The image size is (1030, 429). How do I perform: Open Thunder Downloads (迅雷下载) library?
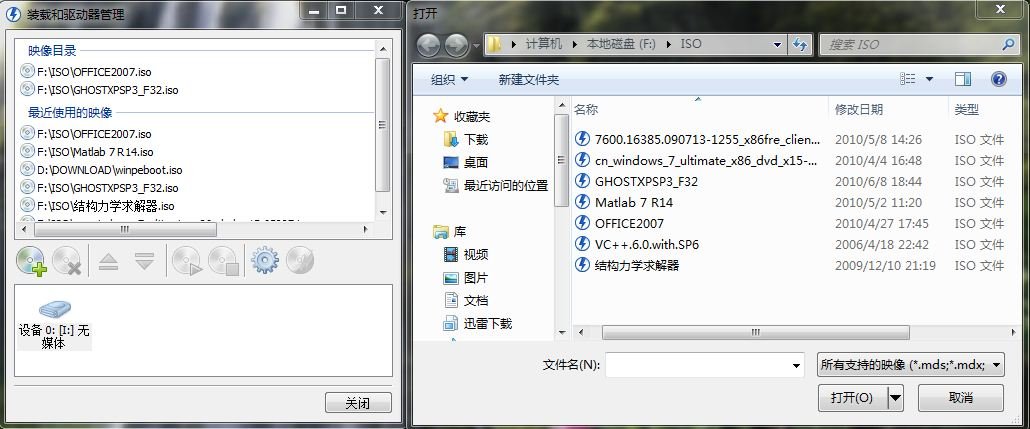tap(478, 323)
